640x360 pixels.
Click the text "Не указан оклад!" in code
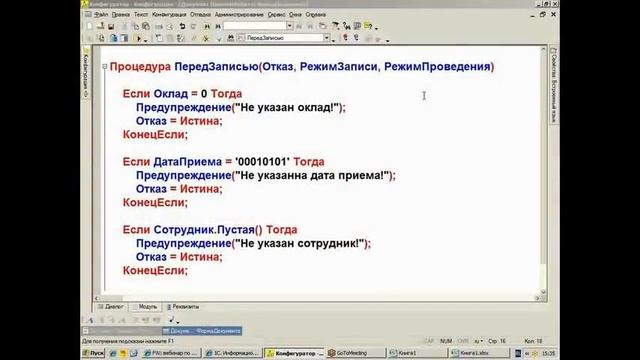click(x=288, y=107)
